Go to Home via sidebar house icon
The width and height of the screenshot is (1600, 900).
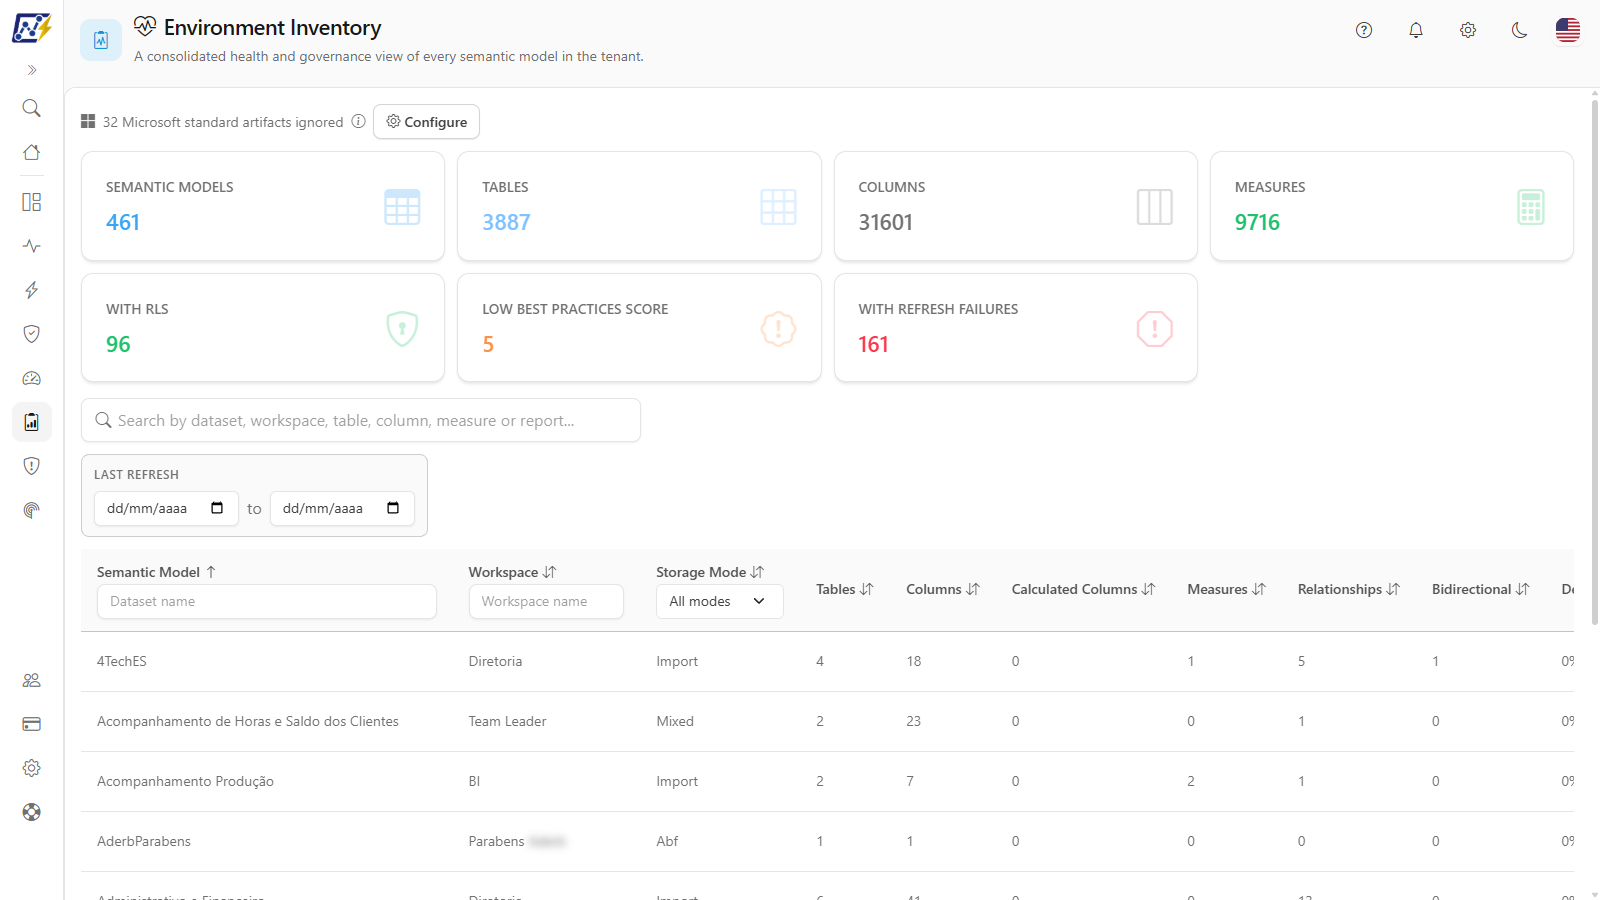32,152
